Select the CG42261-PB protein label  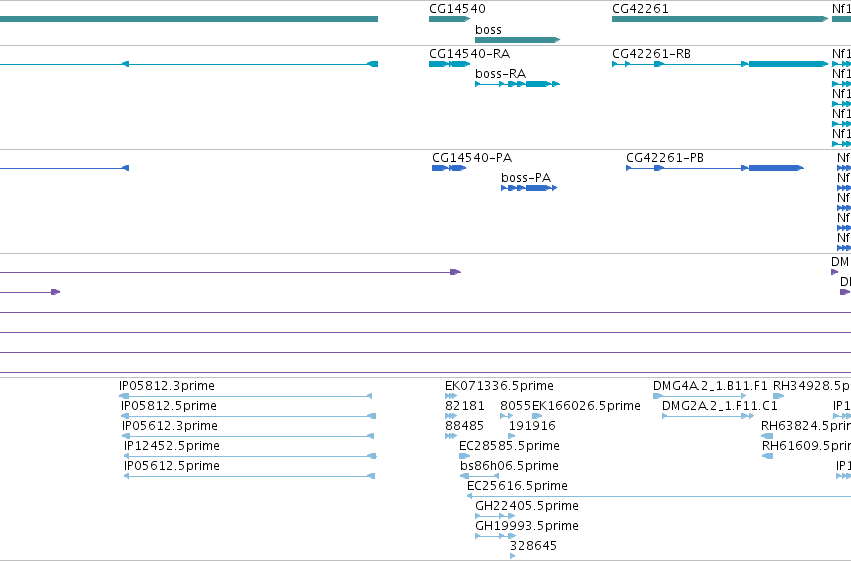(x=665, y=158)
